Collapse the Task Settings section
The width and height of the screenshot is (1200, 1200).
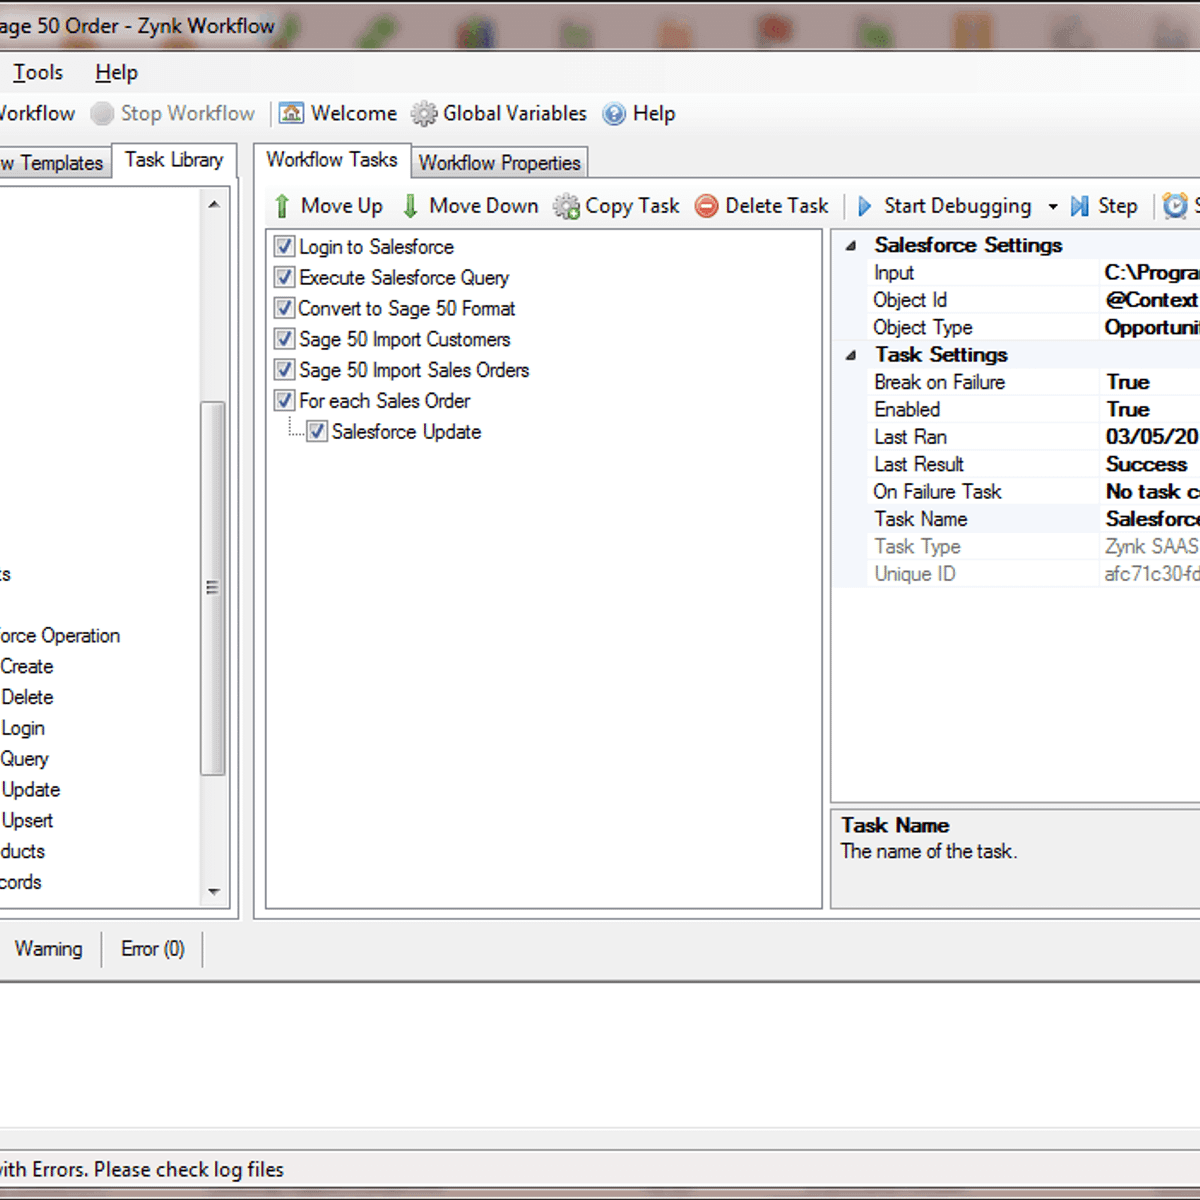tap(851, 355)
